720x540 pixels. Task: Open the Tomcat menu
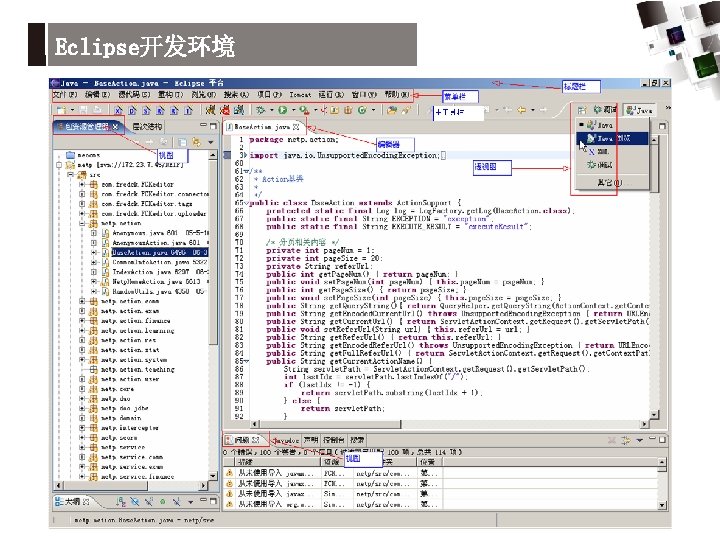pyautogui.click(x=300, y=95)
